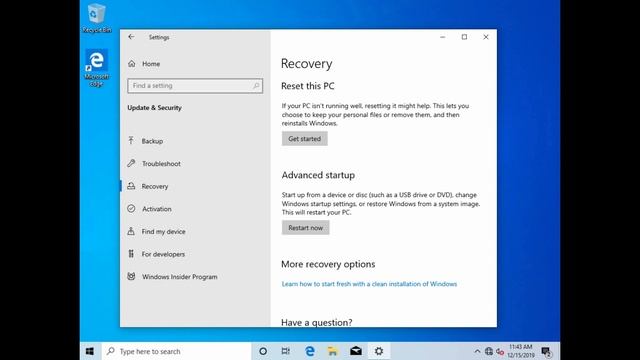
Task: Click the search magnifier in Find a setting
Action: pyautogui.click(x=256, y=86)
